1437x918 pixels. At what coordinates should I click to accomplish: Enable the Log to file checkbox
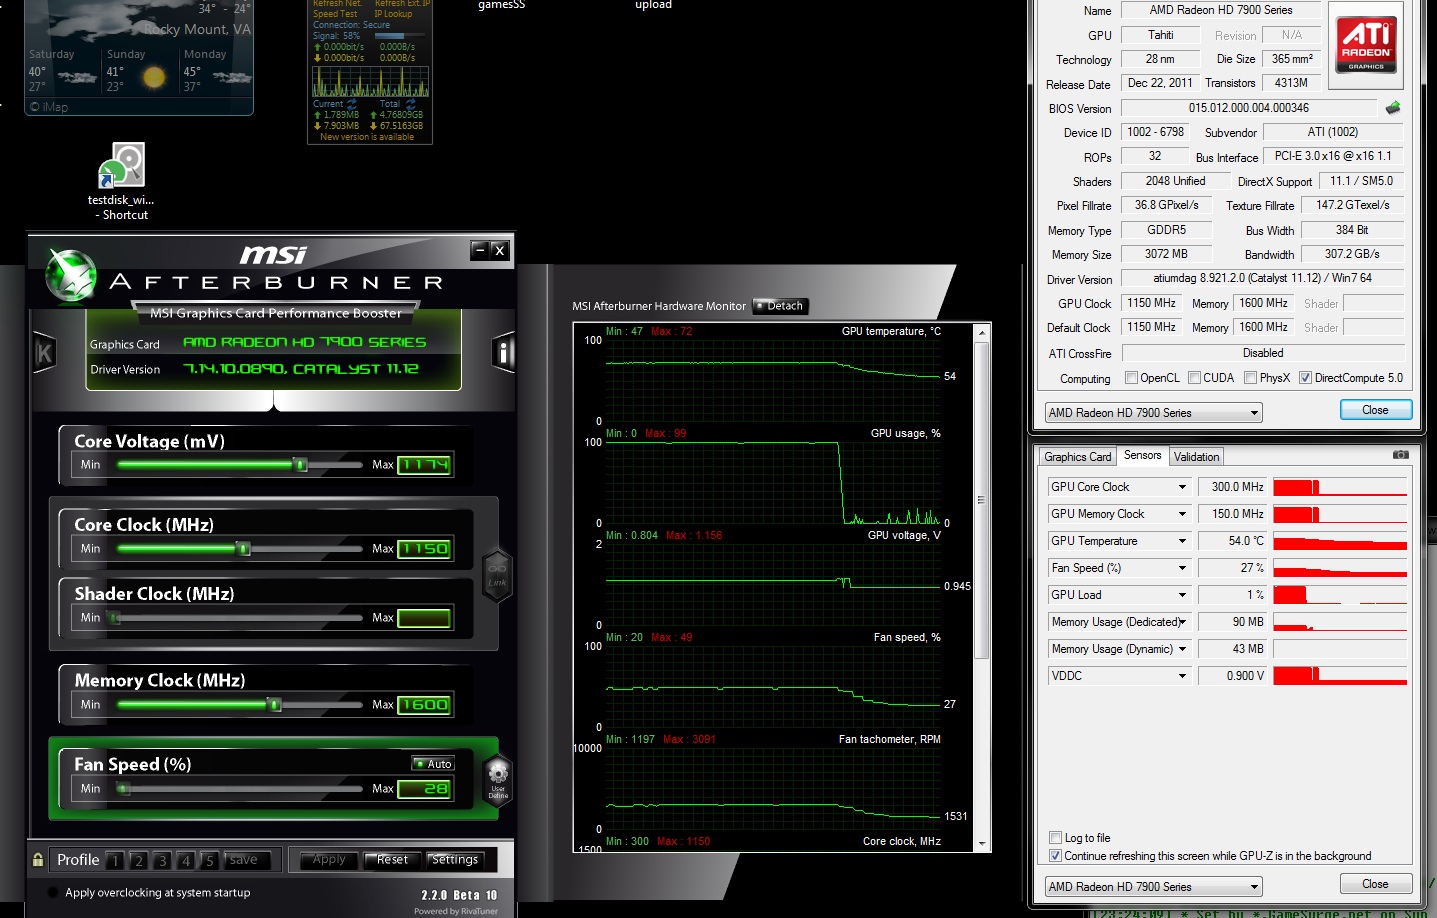(1055, 838)
